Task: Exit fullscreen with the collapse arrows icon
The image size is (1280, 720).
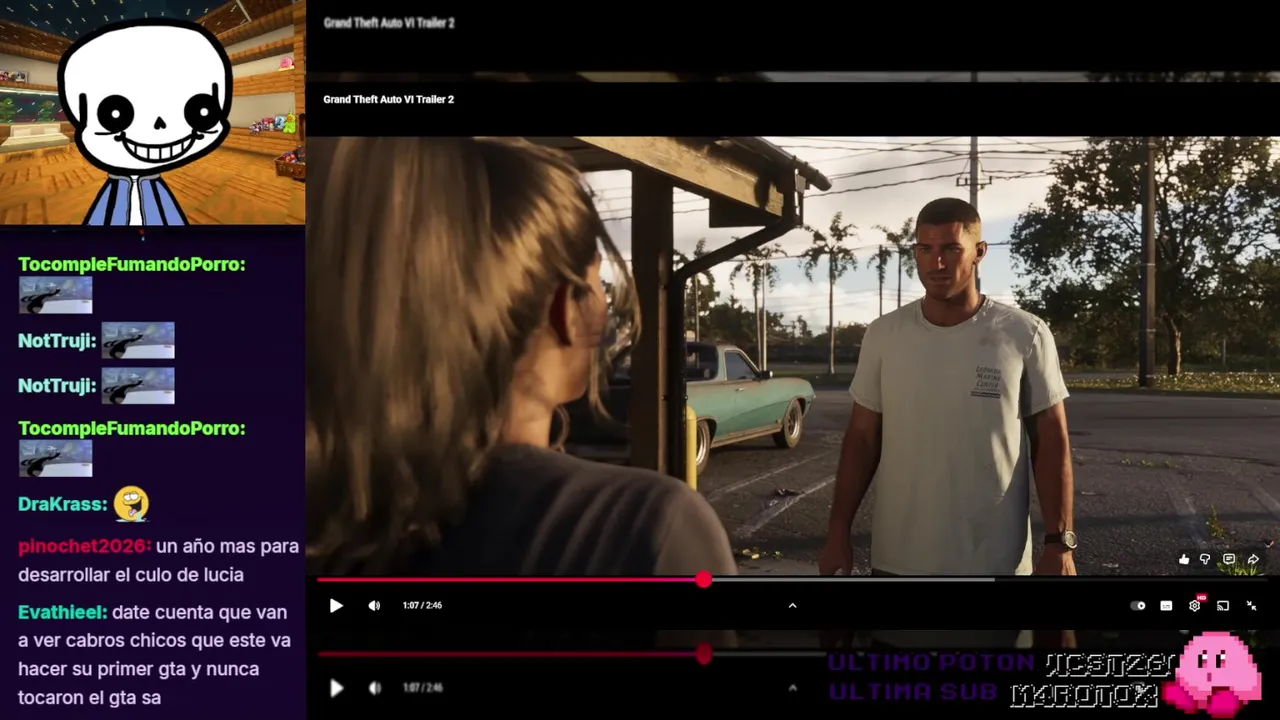Action: [x=1251, y=605]
